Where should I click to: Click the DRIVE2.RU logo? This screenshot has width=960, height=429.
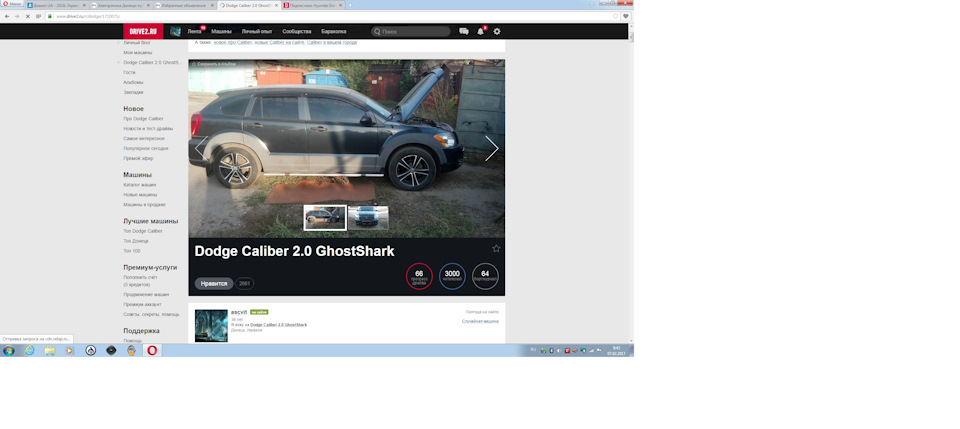pyautogui.click(x=143, y=31)
